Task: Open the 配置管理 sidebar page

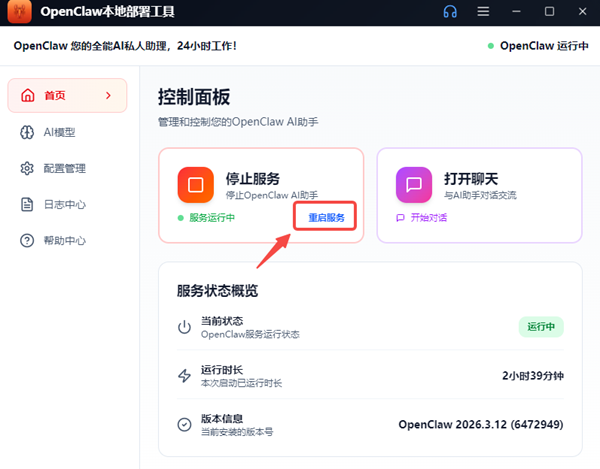Action: [x=67, y=168]
